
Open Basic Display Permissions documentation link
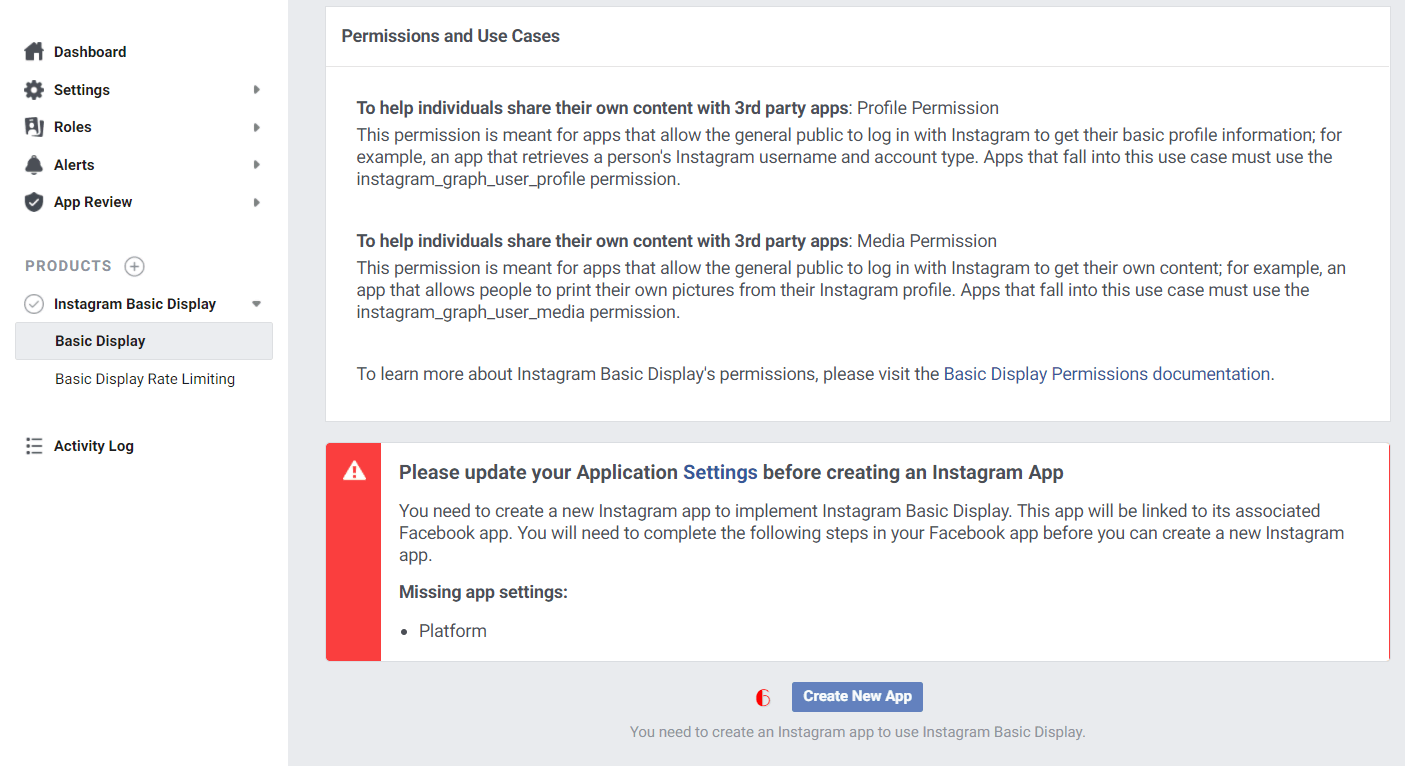pyautogui.click(x=1107, y=374)
